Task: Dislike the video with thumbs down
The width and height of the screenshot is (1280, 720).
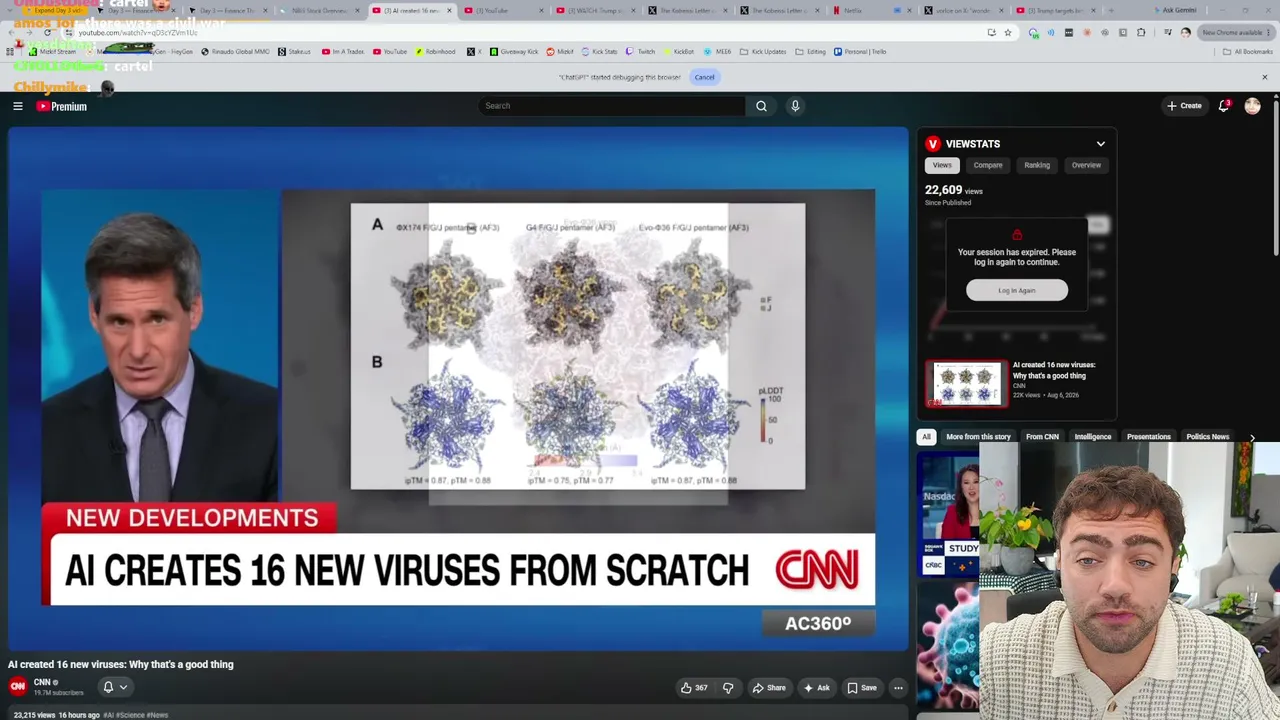Action: [x=728, y=688]
